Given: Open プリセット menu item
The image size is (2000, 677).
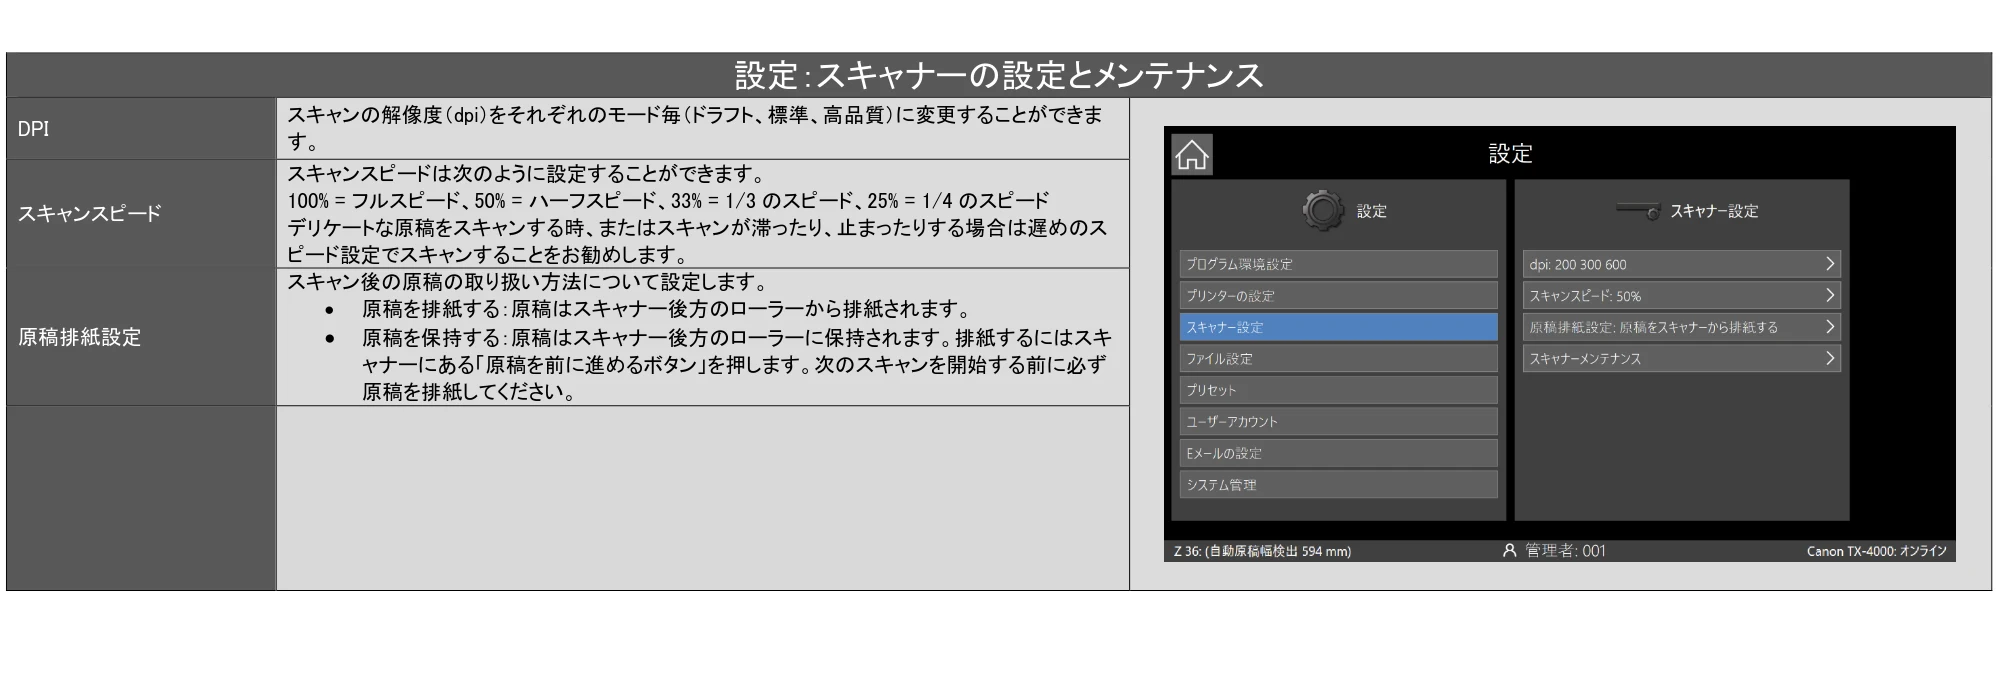Looking at the screenshot, I should [1338, 390].
